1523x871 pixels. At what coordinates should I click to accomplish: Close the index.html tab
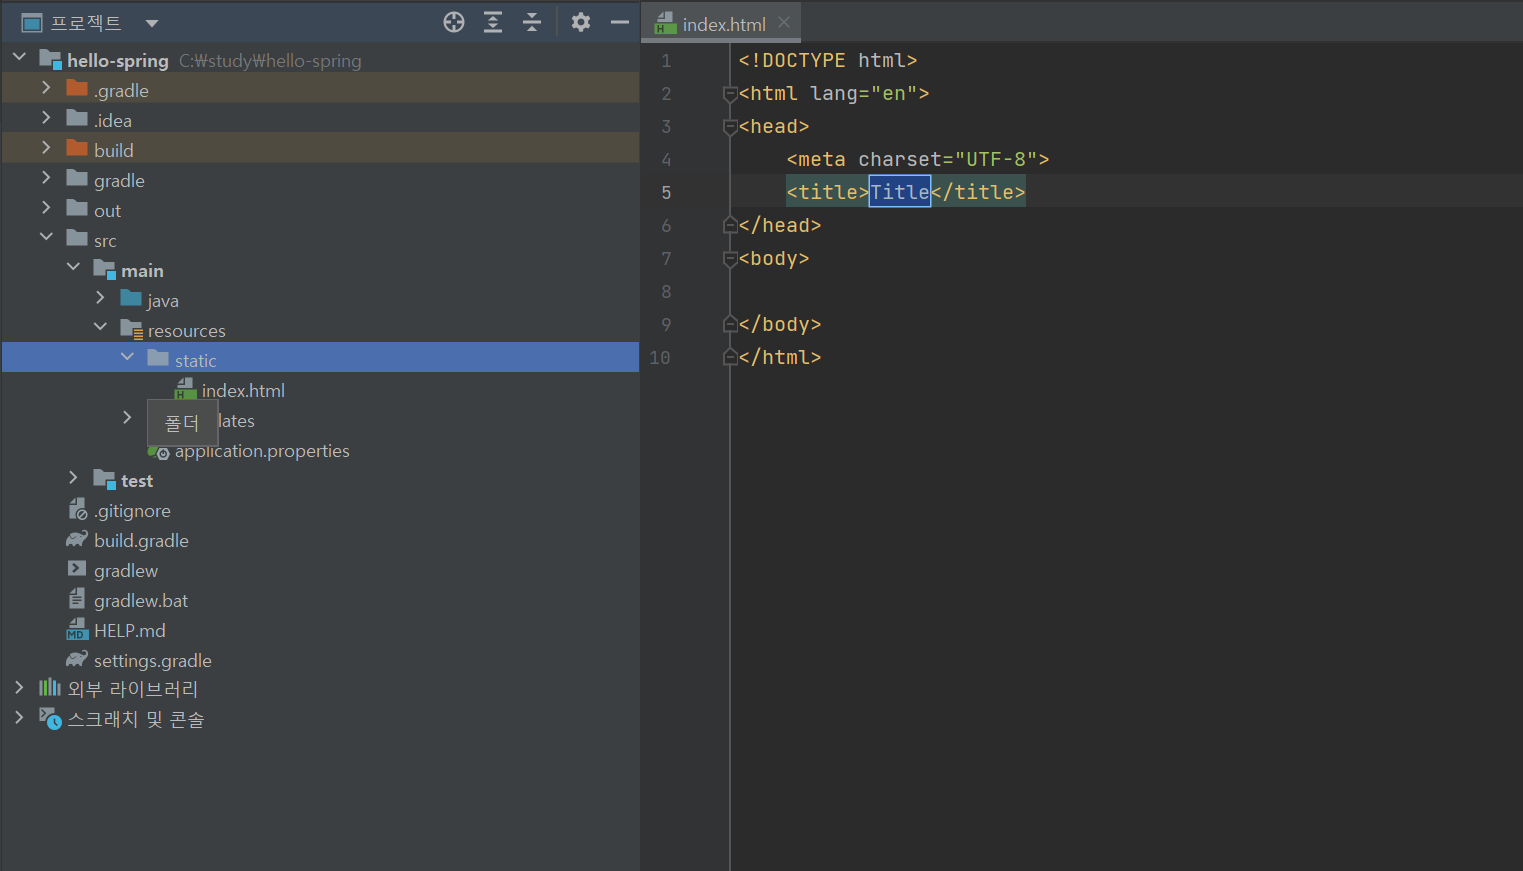coord(784,21)
